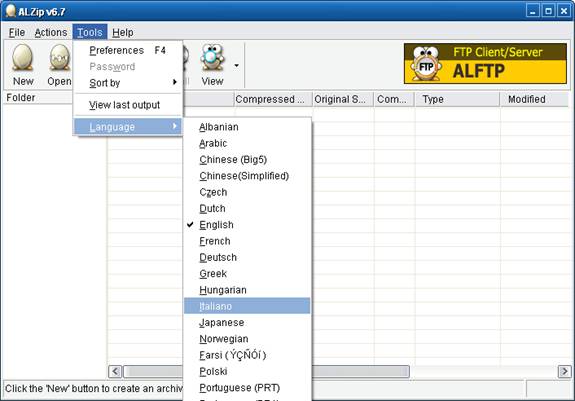The height and width of the screenshot is (401, 575).
Task: Click the status bar hint text
Action: click(x=94, y=389)
